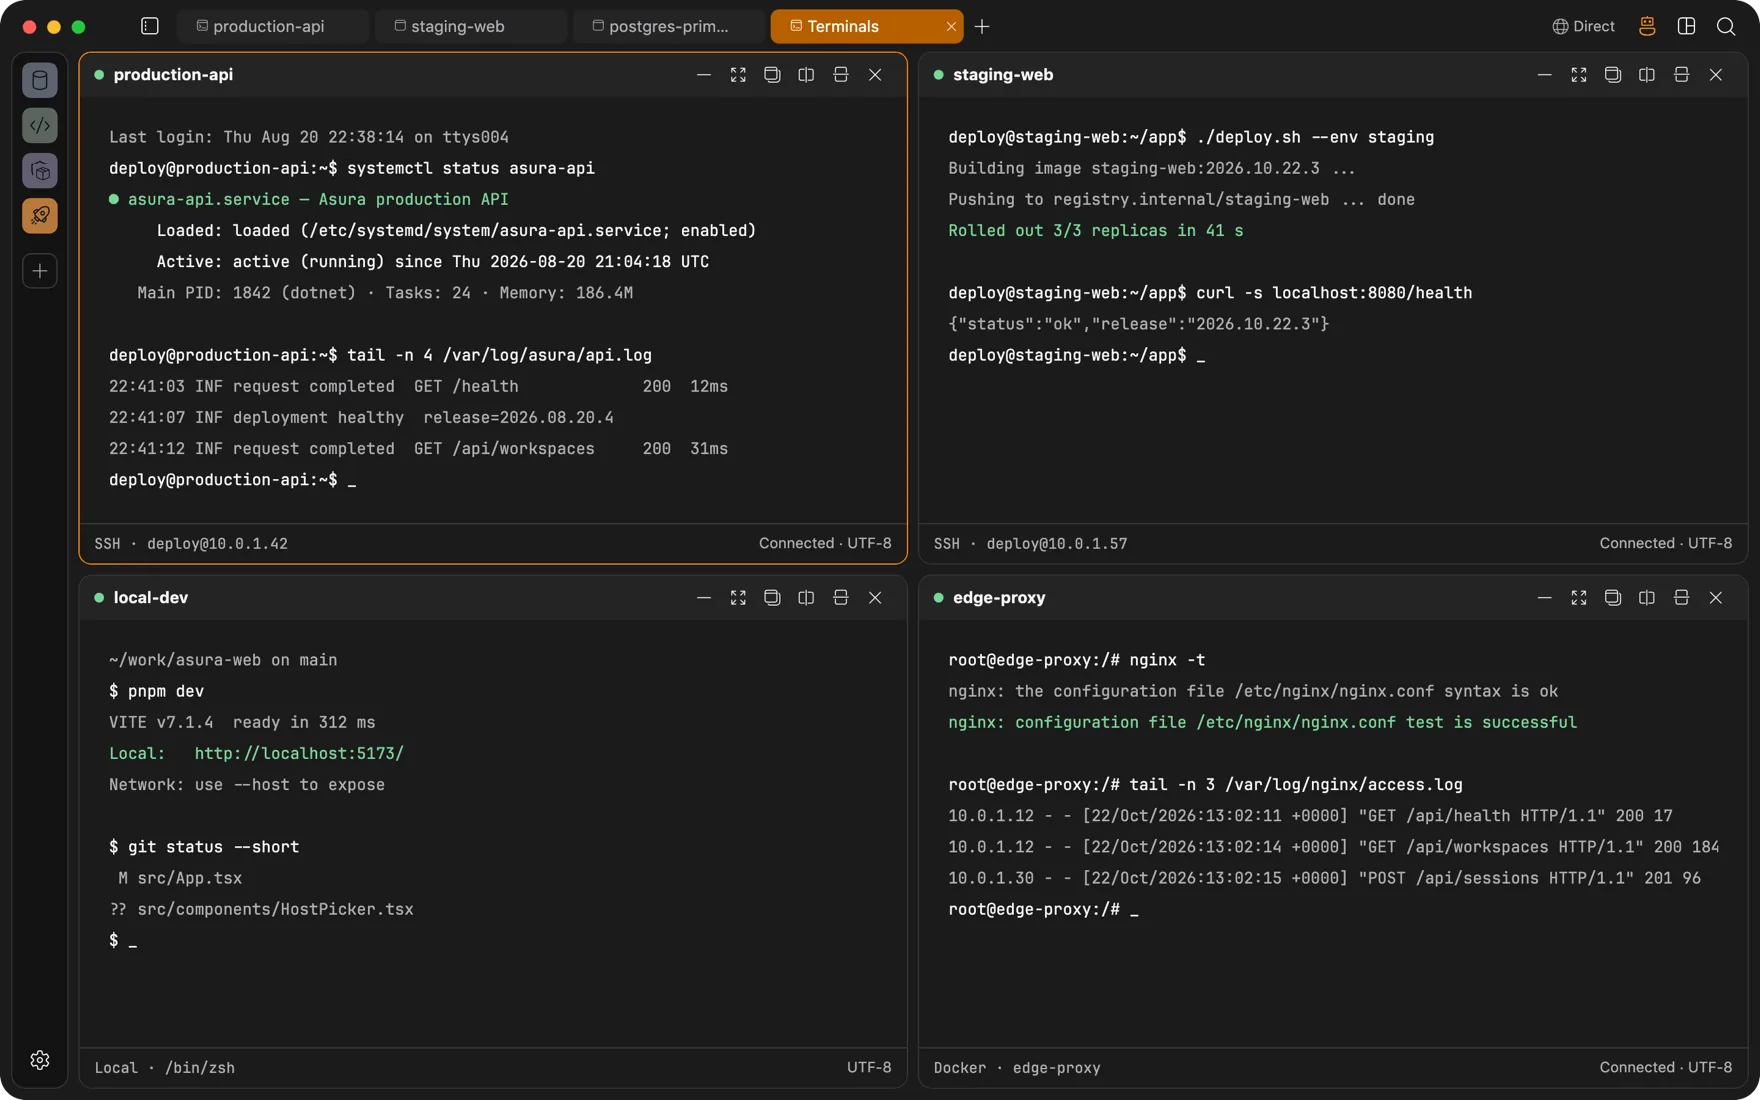Focus the staging-web pane title
This screenshot has height=1100, width=1760.
(x=1003, y=75)
